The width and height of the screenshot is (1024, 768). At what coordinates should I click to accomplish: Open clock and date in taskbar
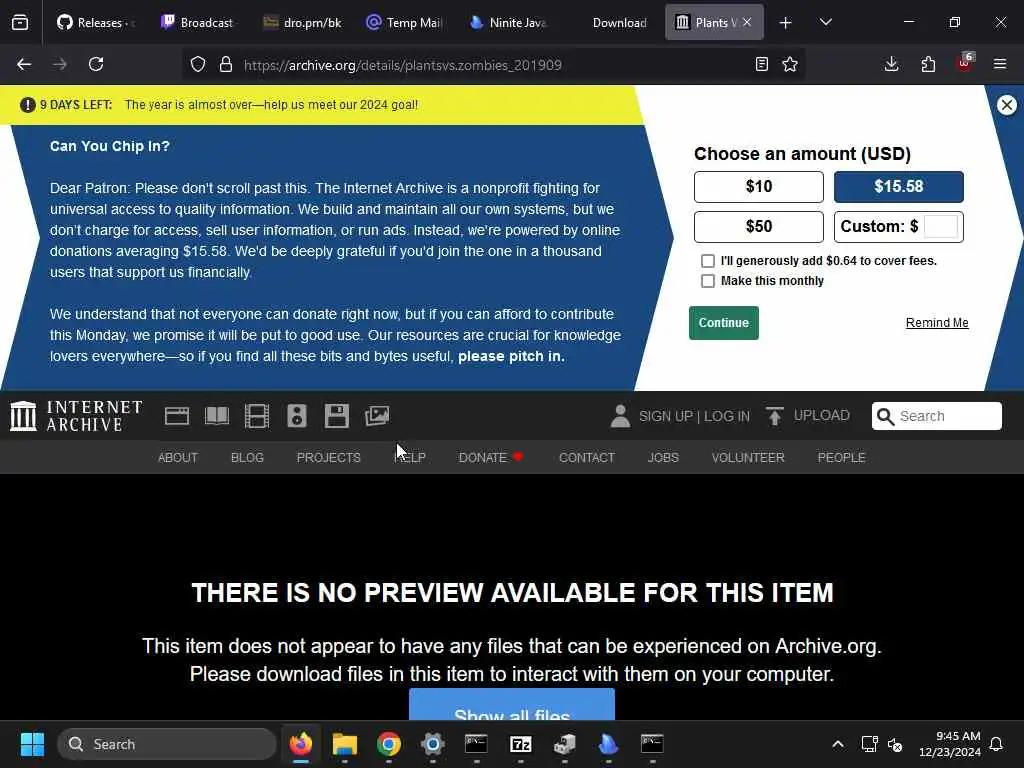[x=950, y=744]
